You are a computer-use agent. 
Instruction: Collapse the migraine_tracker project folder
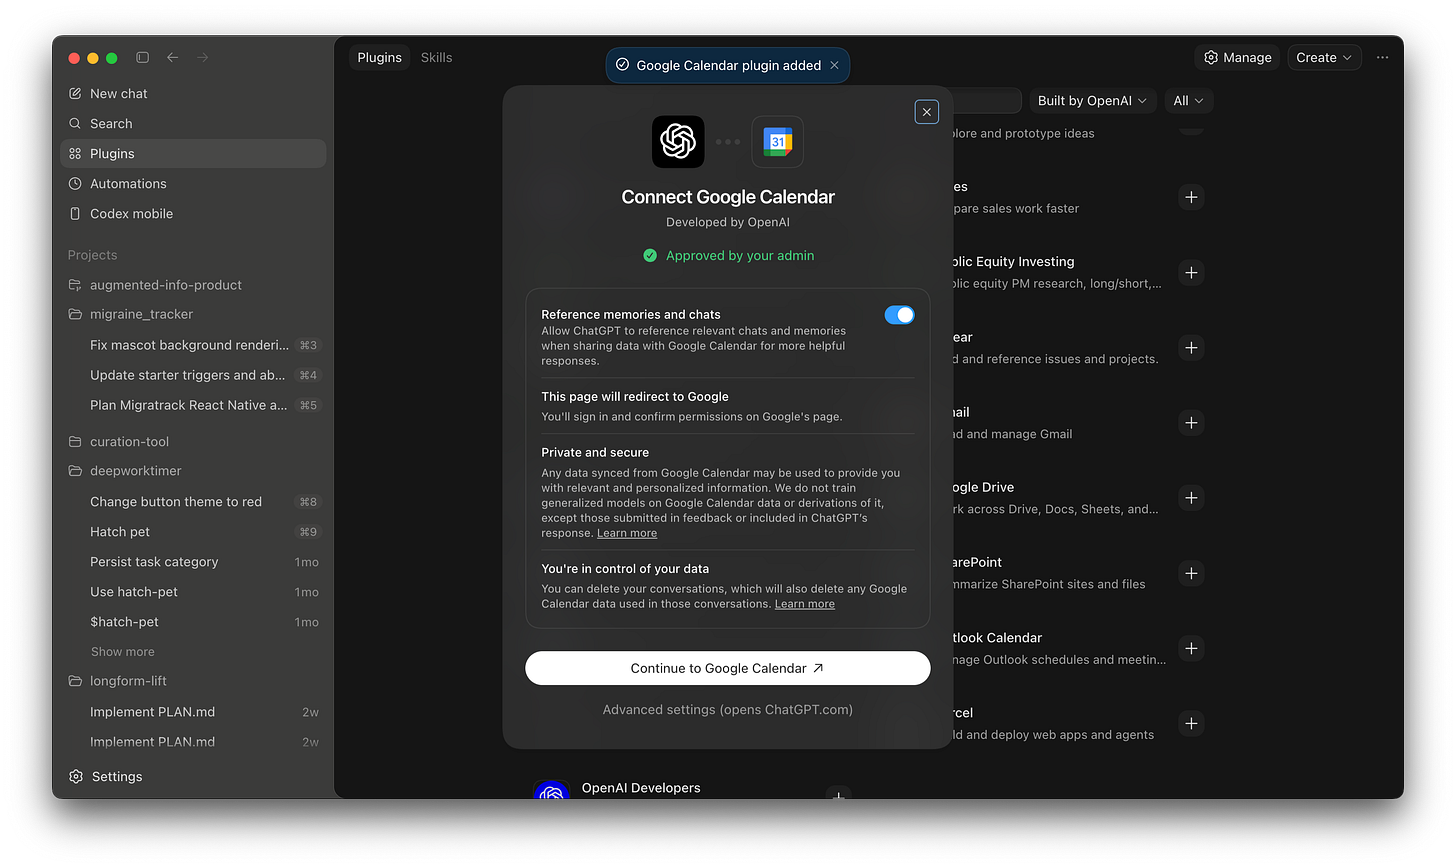(75, 314)
